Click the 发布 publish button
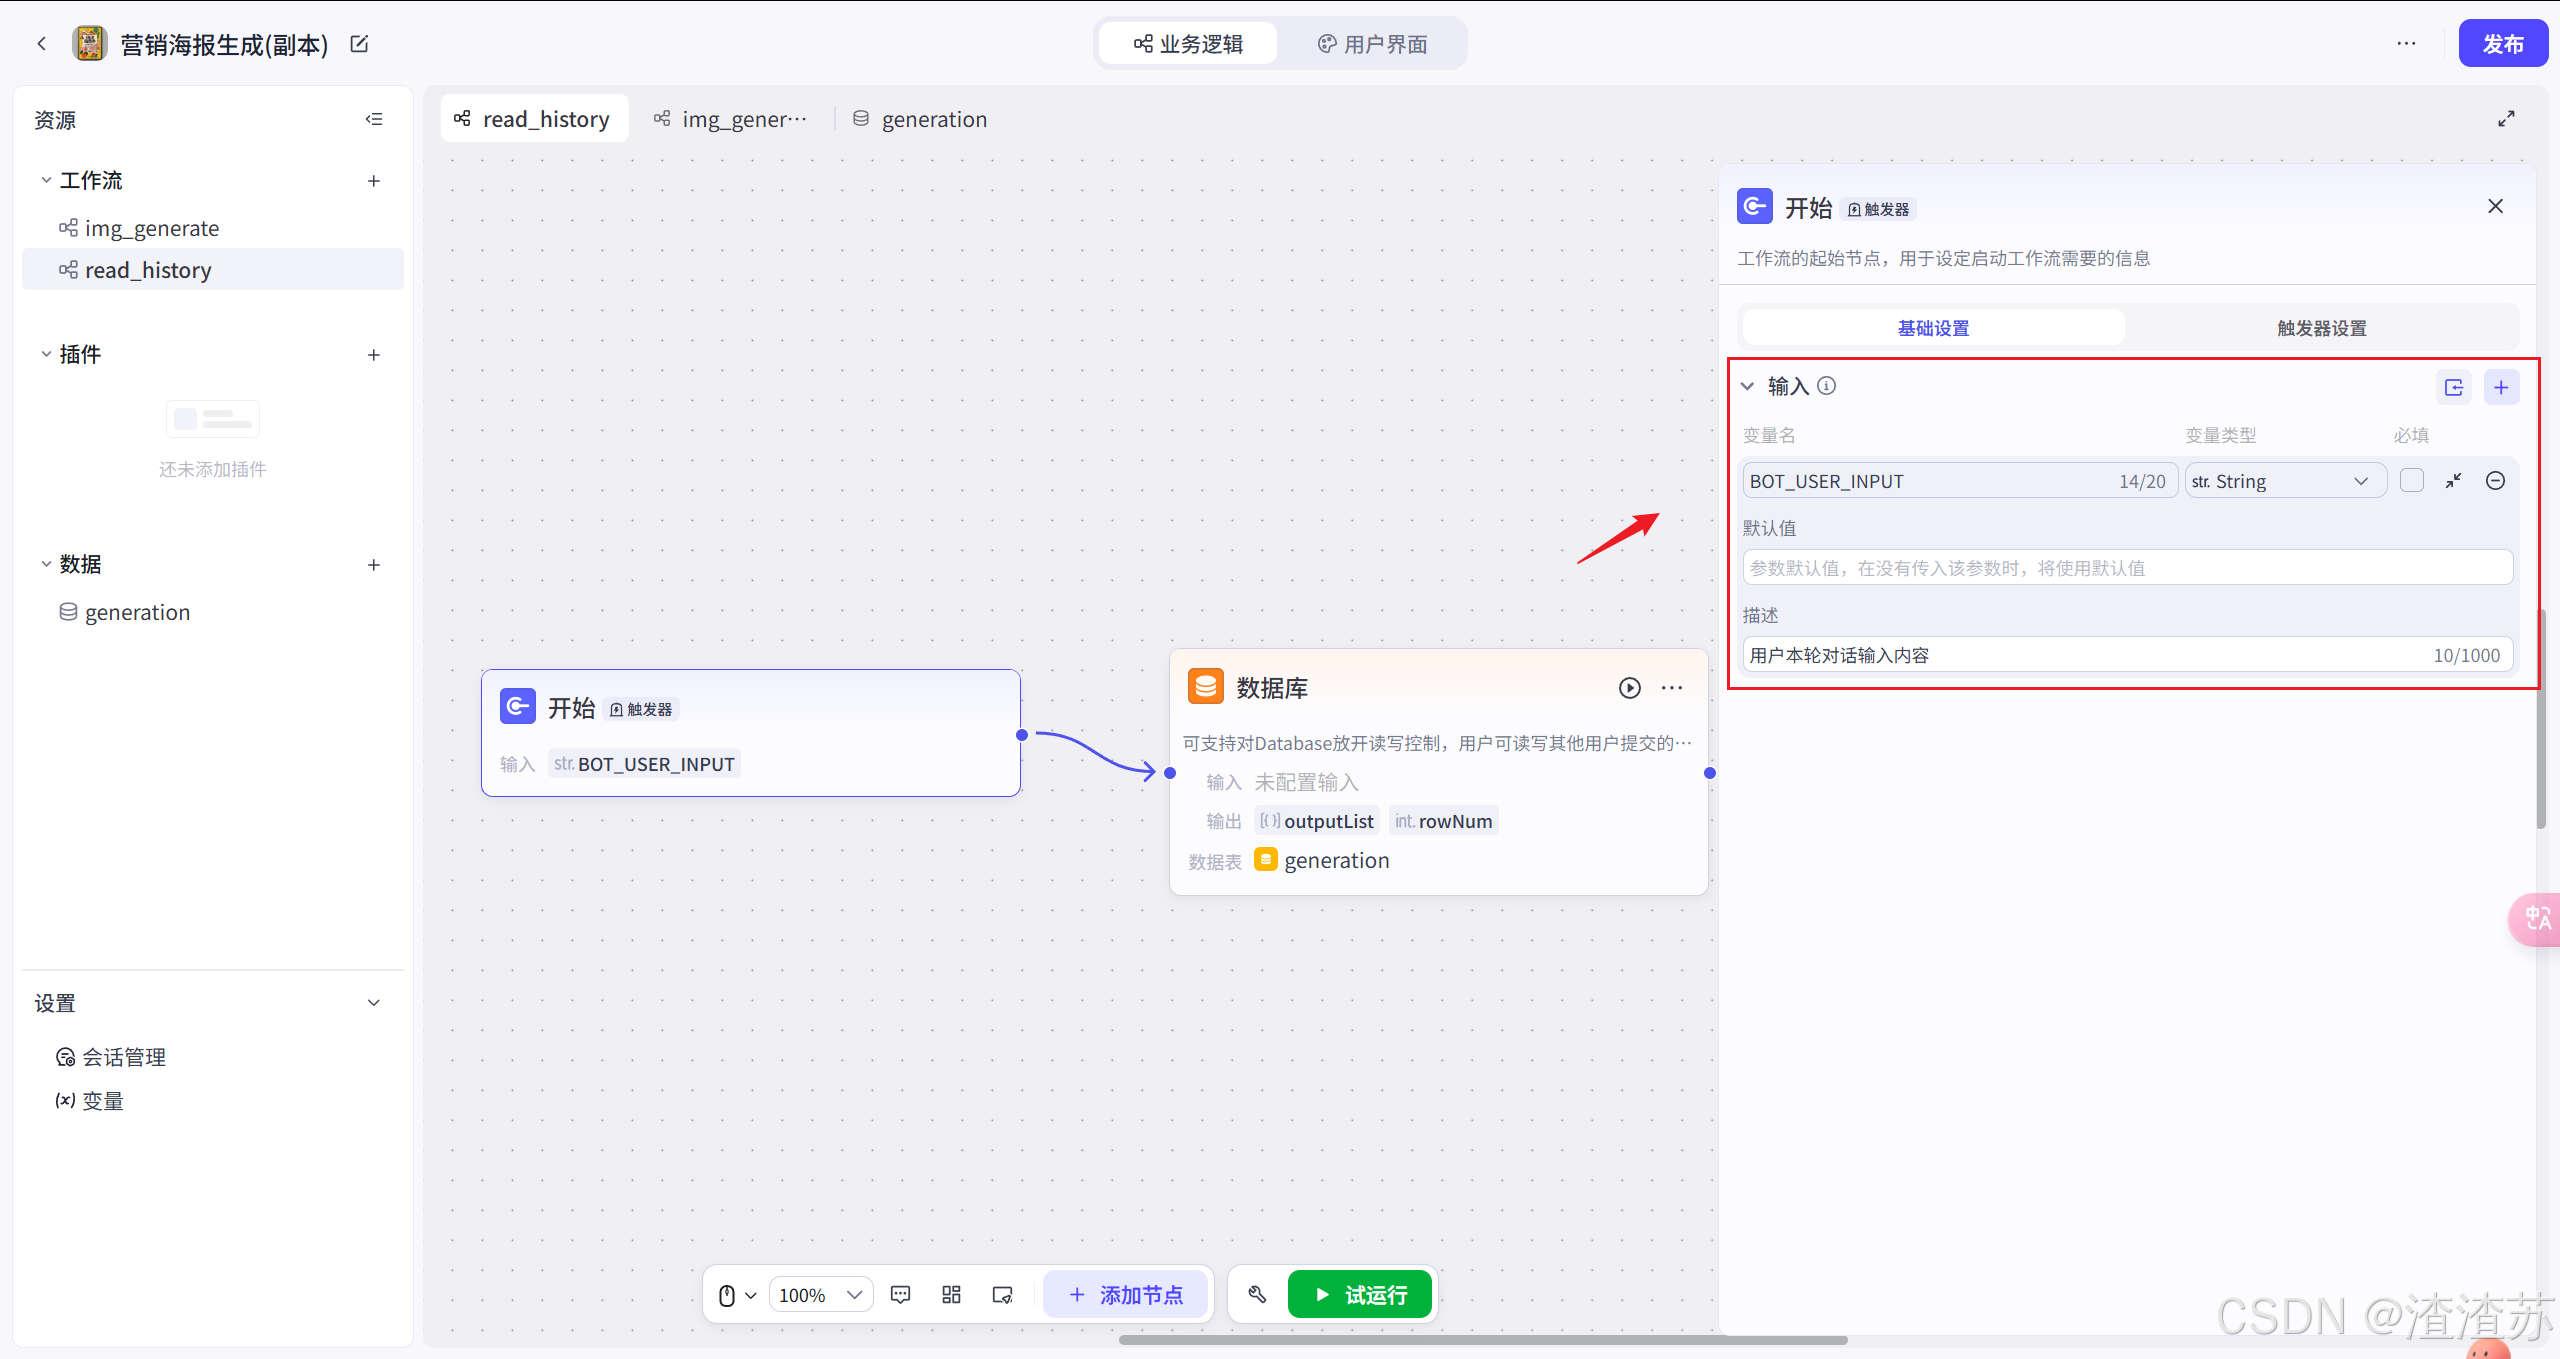This screenshot has width=2560, height=1359. point(2502,44)
